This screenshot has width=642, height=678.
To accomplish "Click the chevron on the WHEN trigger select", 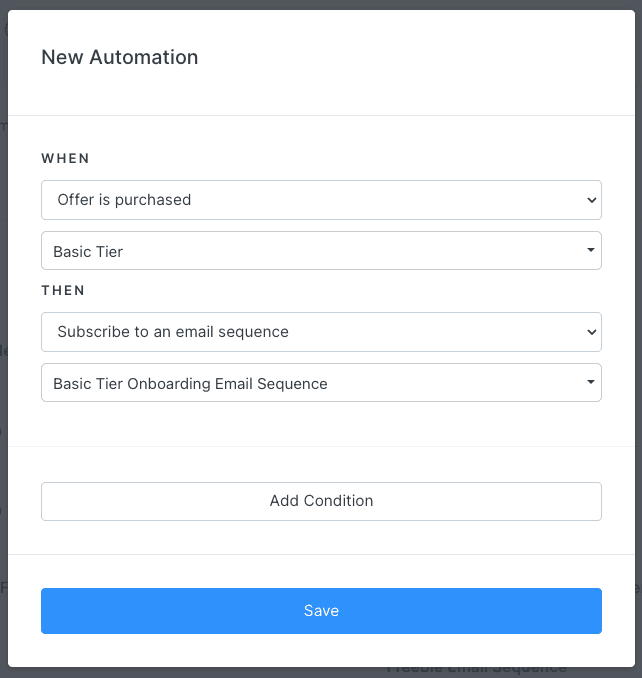I will pyautogui.click(x=590, y=200).
